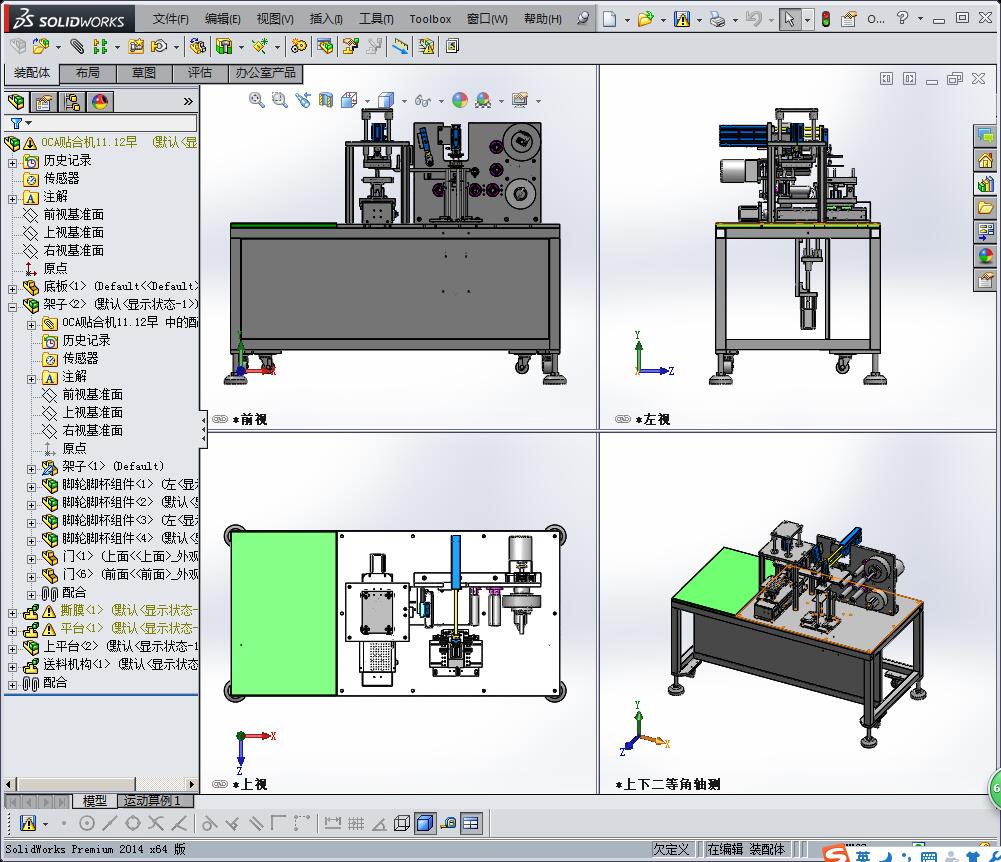Viewport: 1001px width, 862px height.
Task: Select the 模型 bottom tab
Action: [94, 801]
